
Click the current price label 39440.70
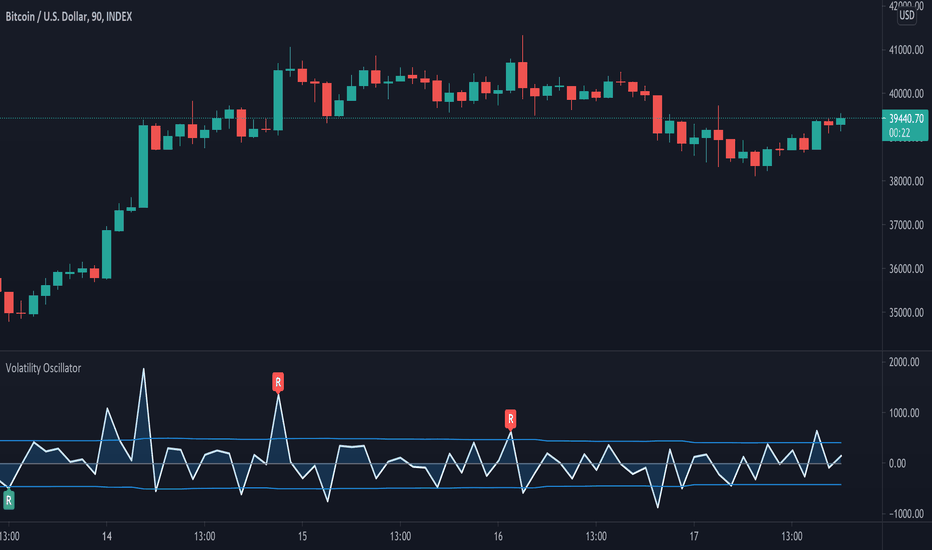click(906, 119)
